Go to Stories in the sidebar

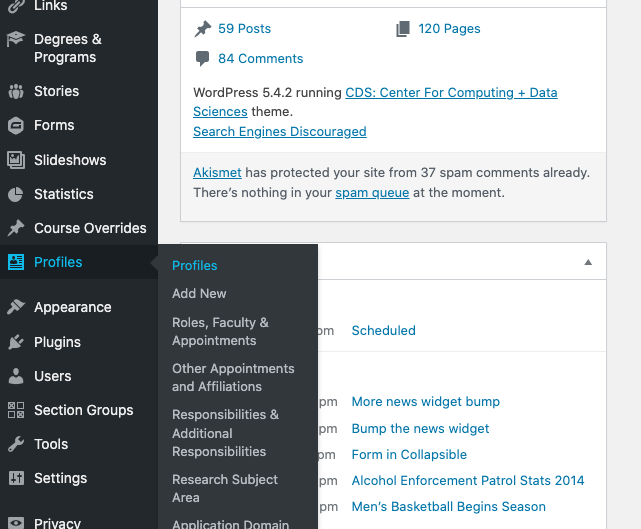(56, 91)
